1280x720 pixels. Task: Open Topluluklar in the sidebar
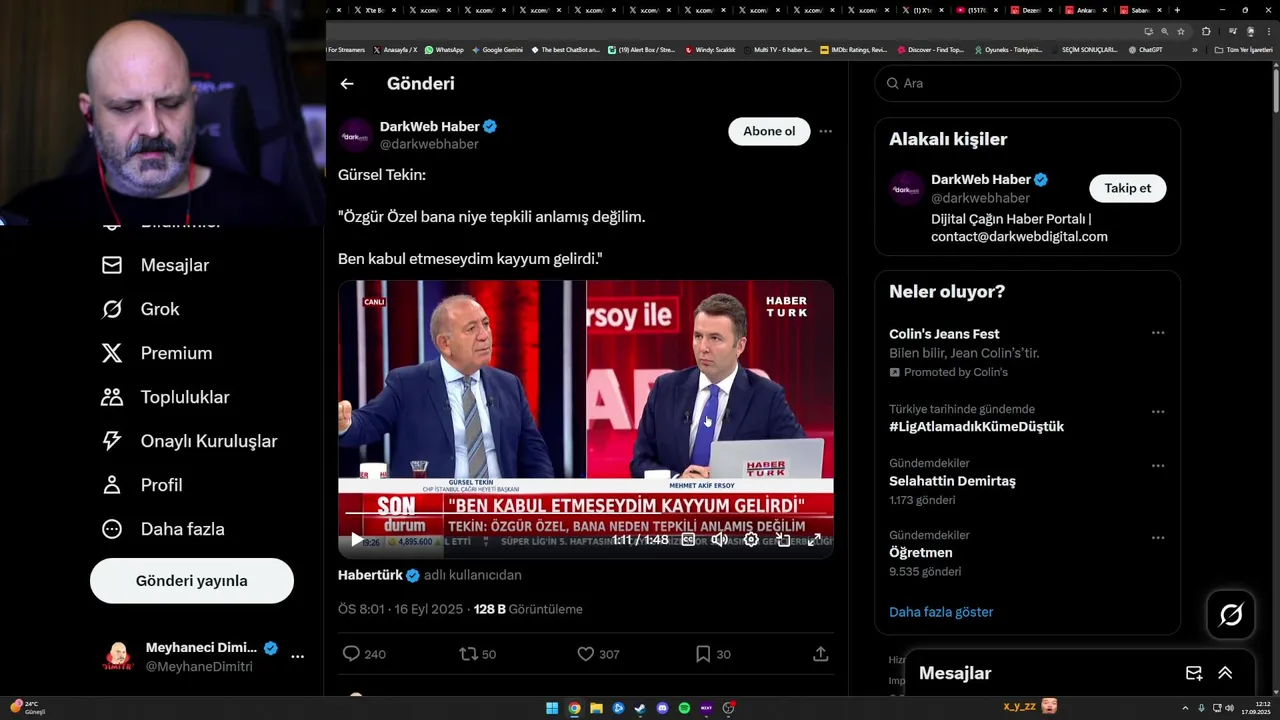tap(165, 397)
